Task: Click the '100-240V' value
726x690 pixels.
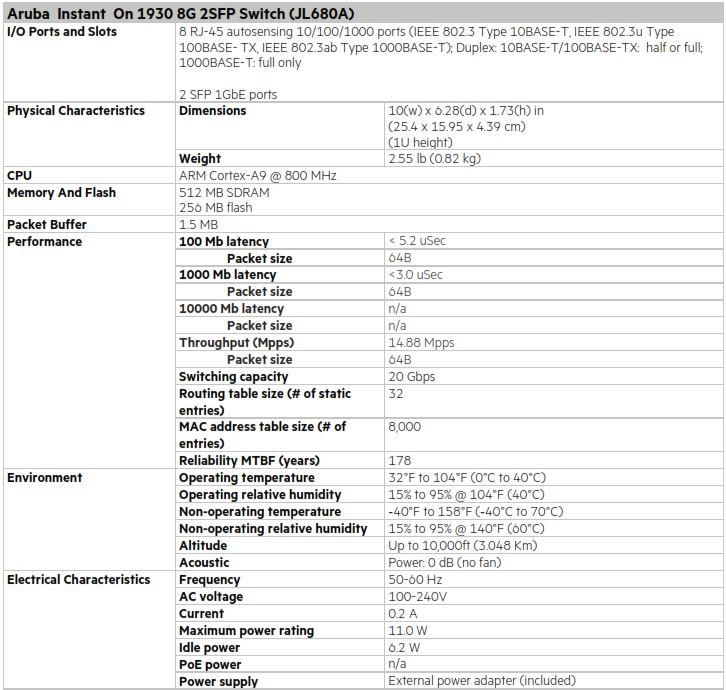Action: (x=418, y=596)
